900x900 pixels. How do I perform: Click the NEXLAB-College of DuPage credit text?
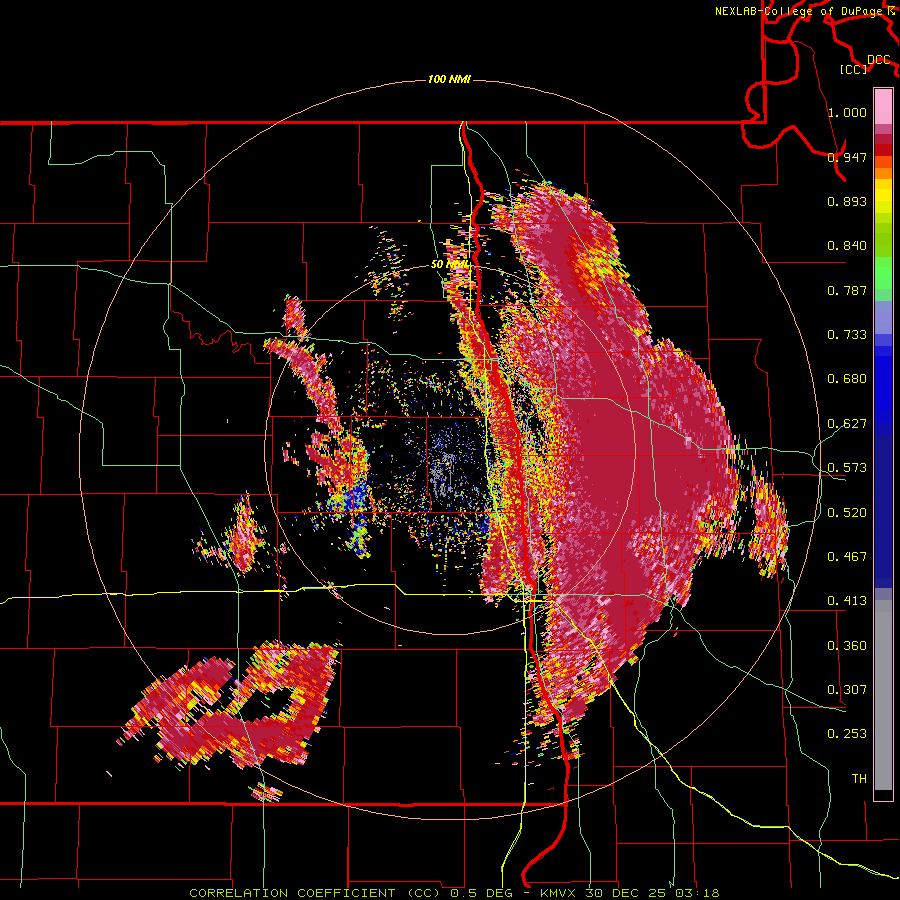(x=800, y=11)
